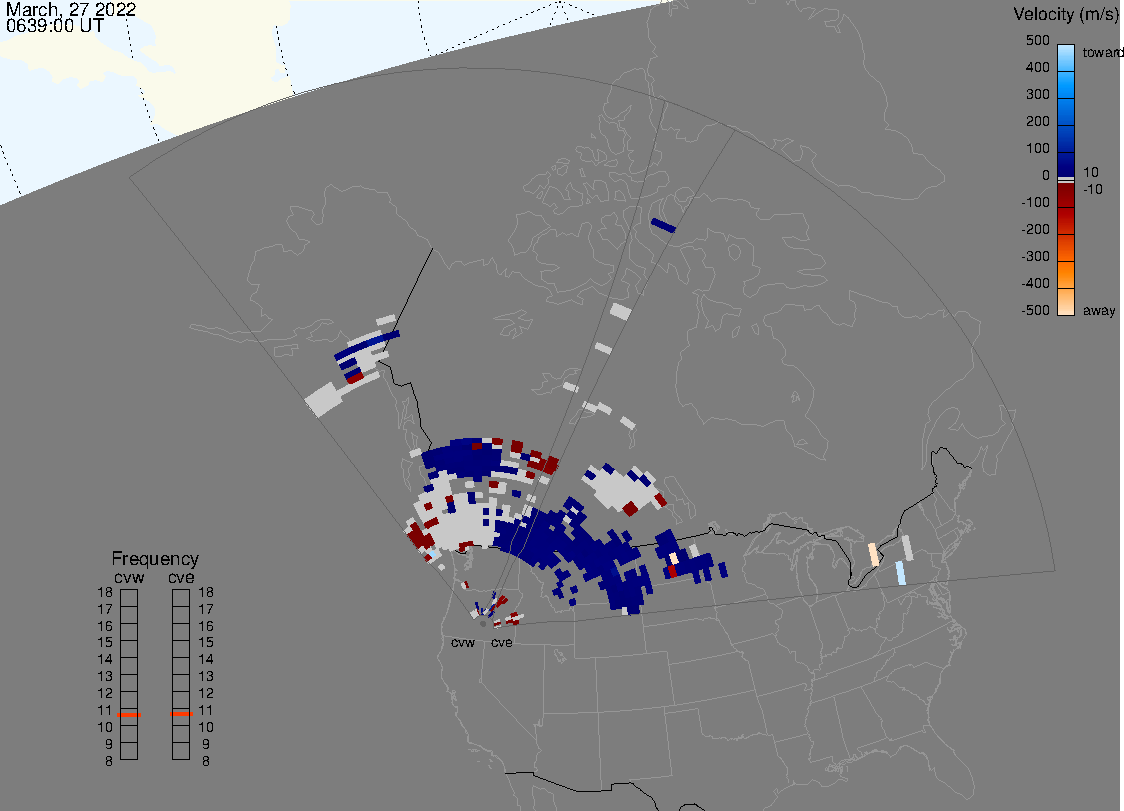
Task: Click the time stamp "0639:00 UT"
Action: point(55,26)
